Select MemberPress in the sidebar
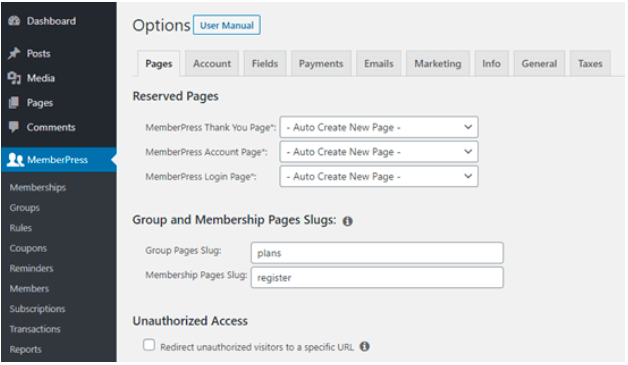The height and width of the screenshot is (365, 628). (59, 160)
